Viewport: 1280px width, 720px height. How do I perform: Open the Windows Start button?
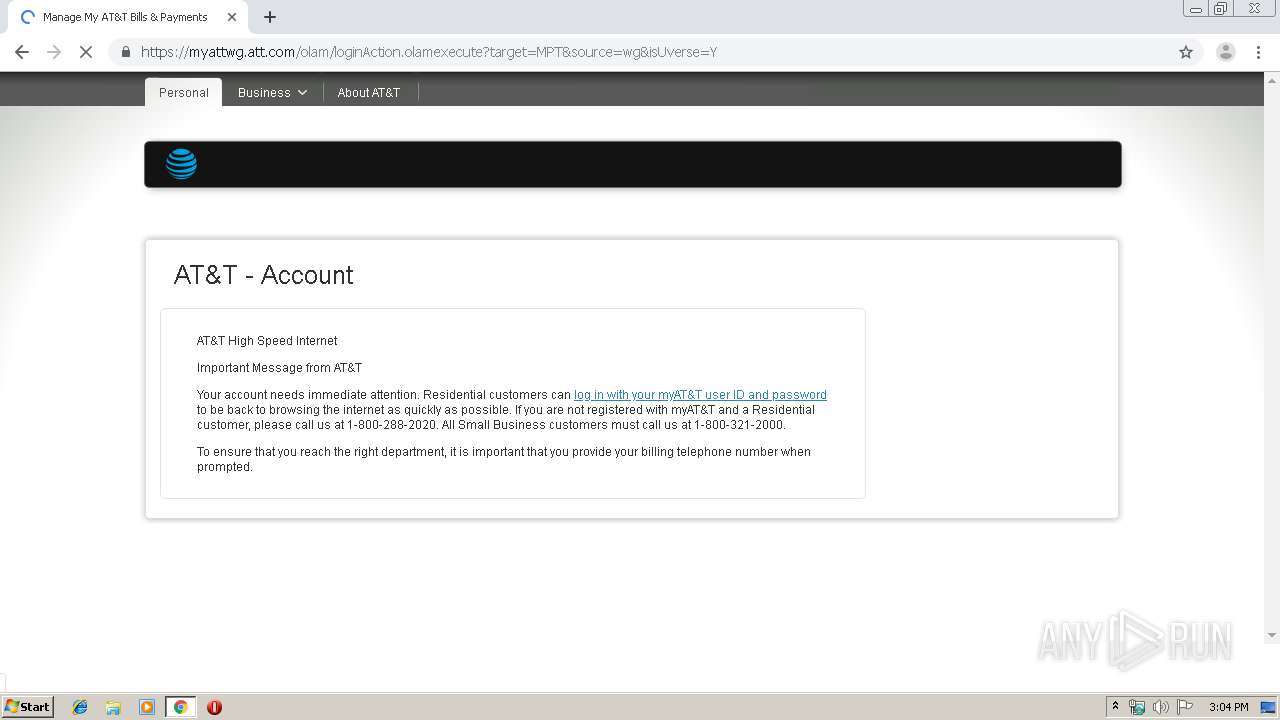pyautogui.click(x=28, y=707)
